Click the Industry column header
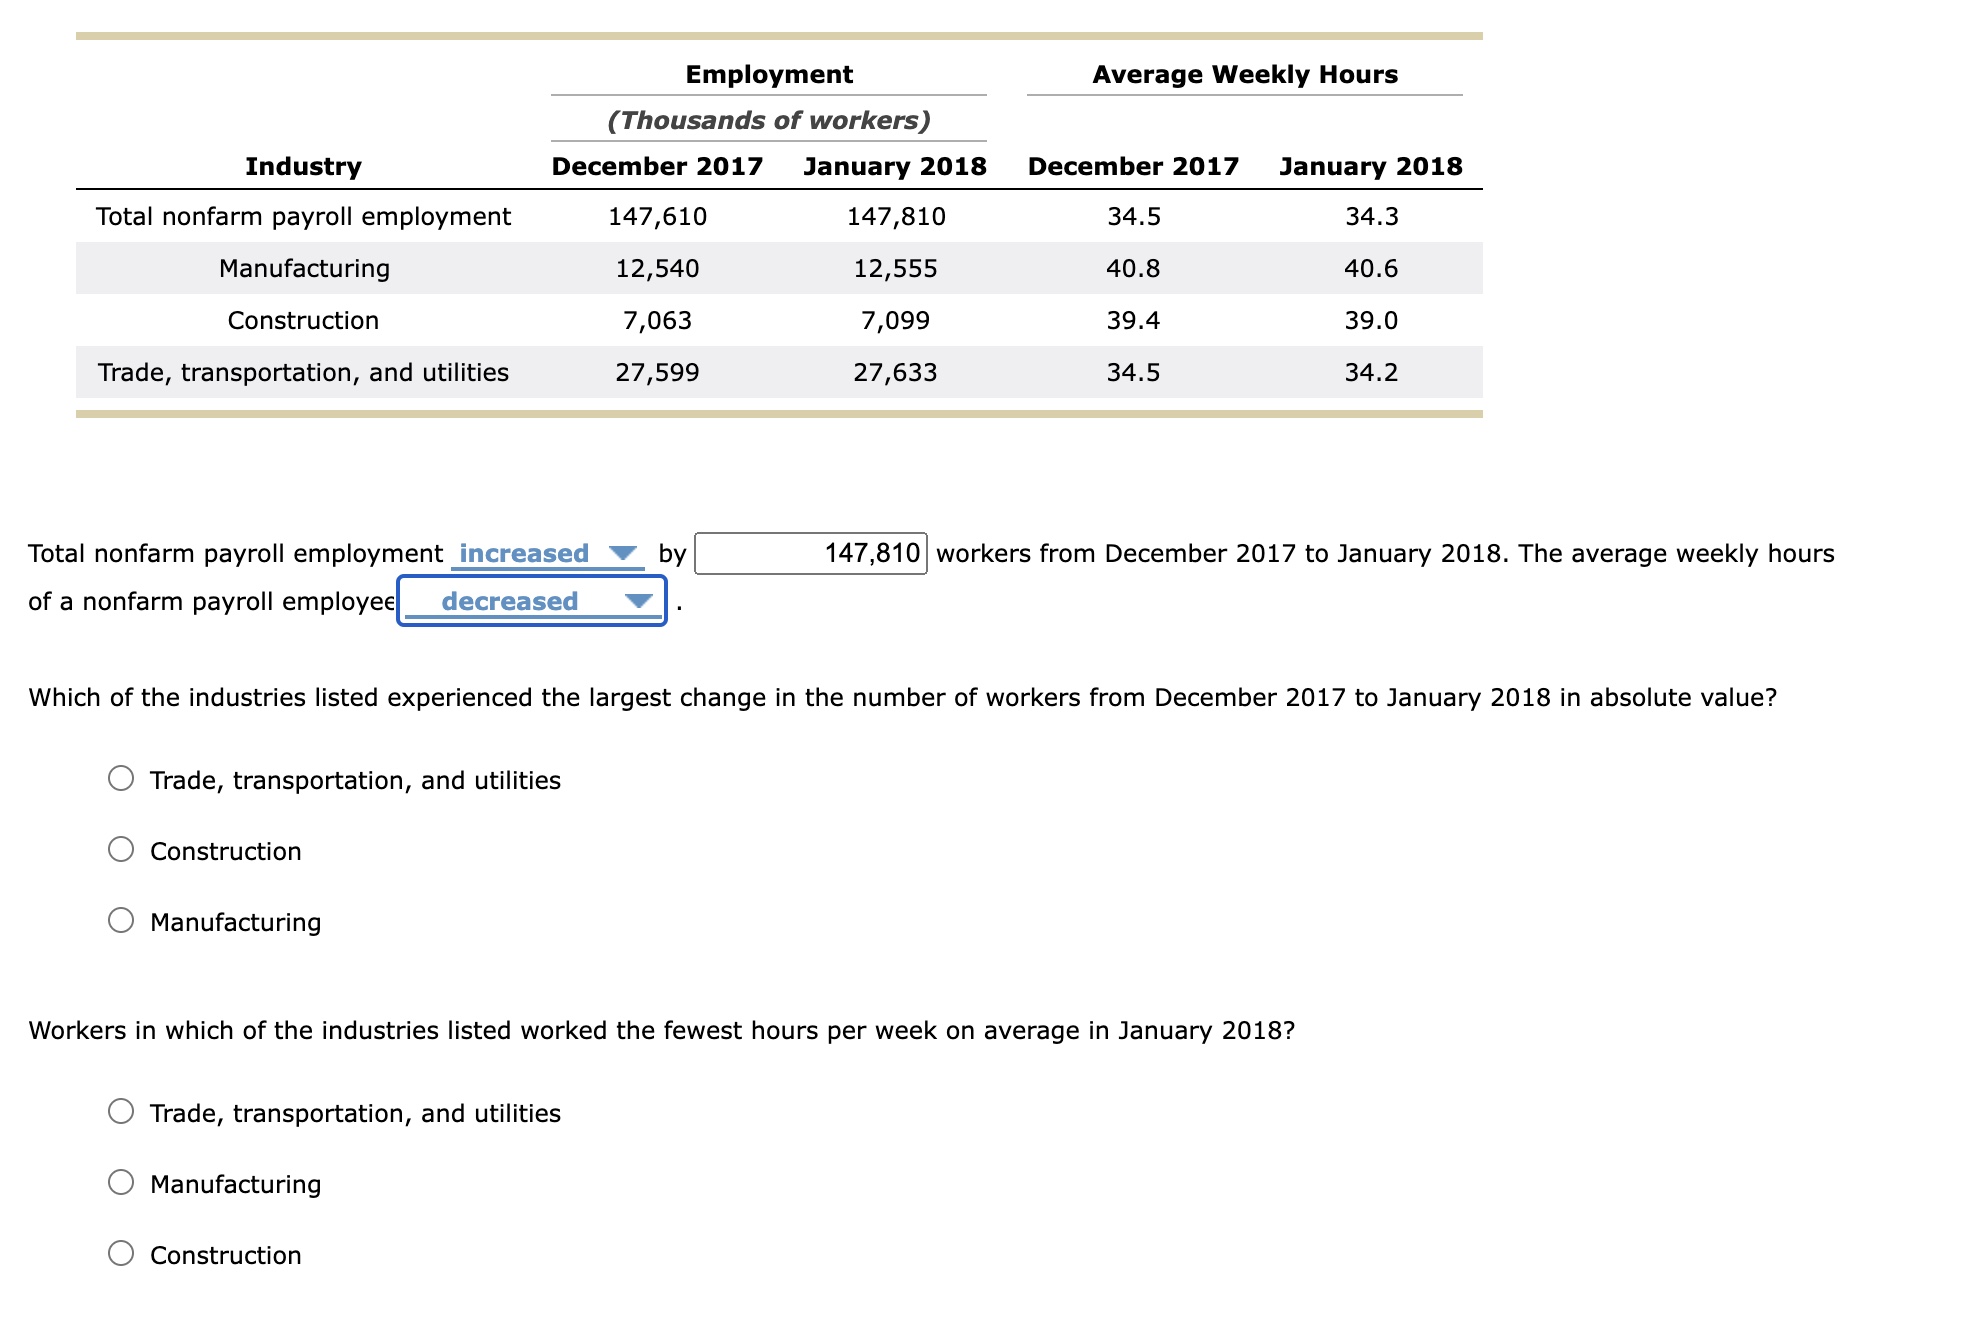The image size is (1986, 1326). pyautogui.click(x=303, y=166)
